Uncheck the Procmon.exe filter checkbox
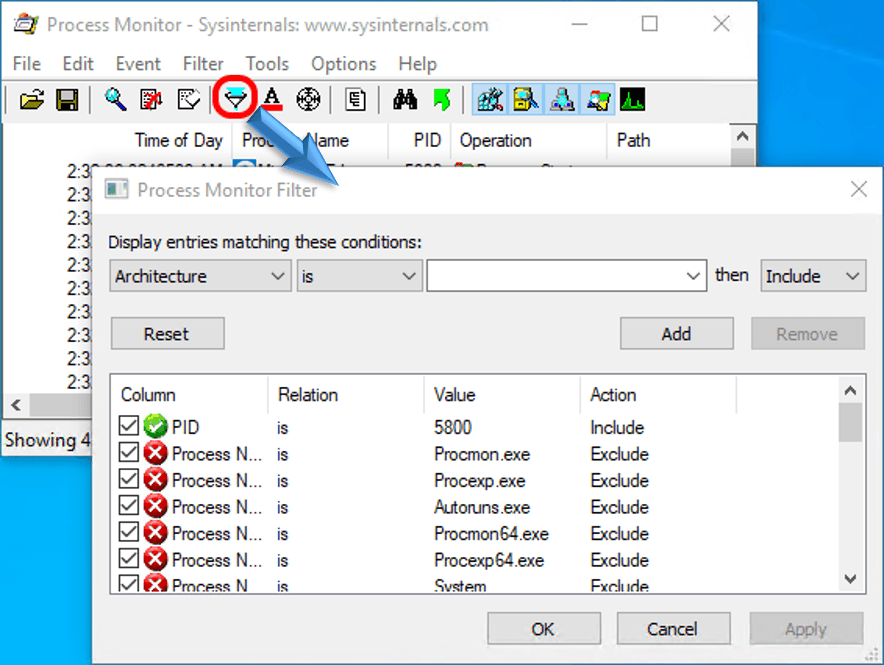Image resolution: width=884 pixels, height=665 pixels. pos(129,452)
